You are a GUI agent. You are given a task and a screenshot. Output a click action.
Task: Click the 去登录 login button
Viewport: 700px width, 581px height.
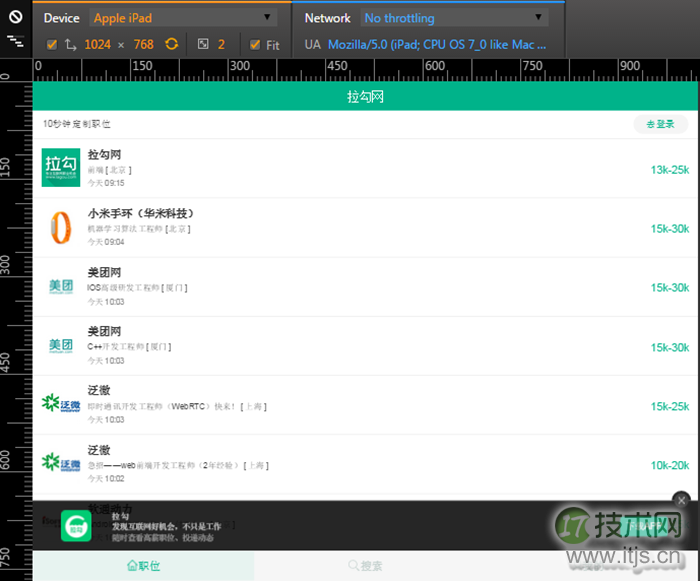coord(661,124)
